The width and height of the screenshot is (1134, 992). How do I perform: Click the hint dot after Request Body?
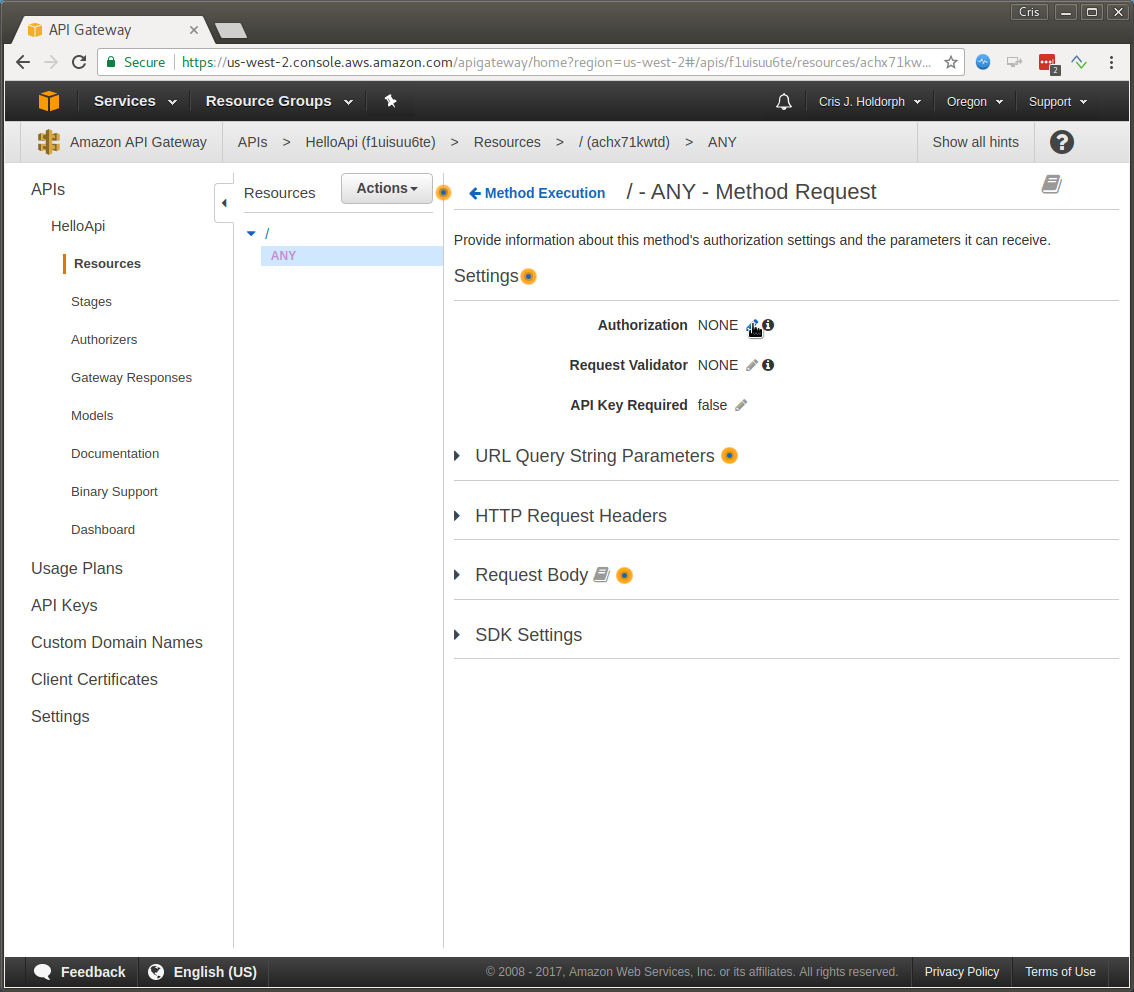pyautogui.click(x=624, y=576)
